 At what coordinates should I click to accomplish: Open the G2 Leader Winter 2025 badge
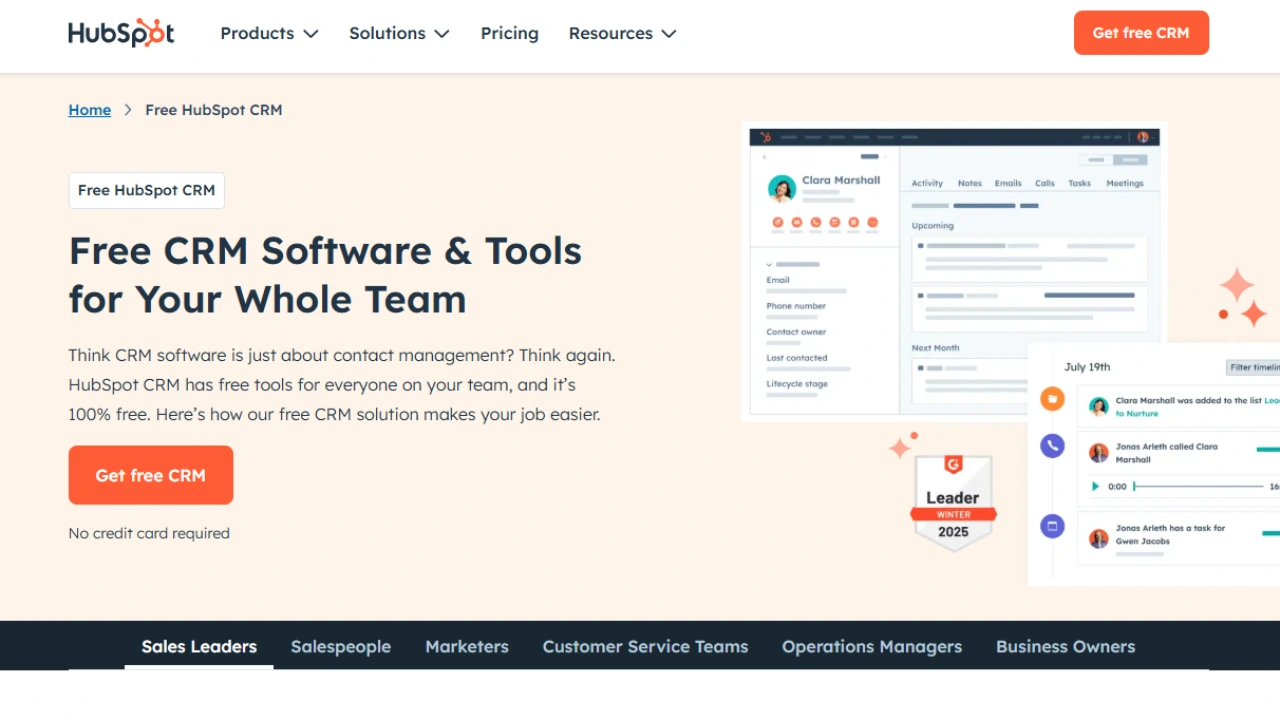pos(953,503)
